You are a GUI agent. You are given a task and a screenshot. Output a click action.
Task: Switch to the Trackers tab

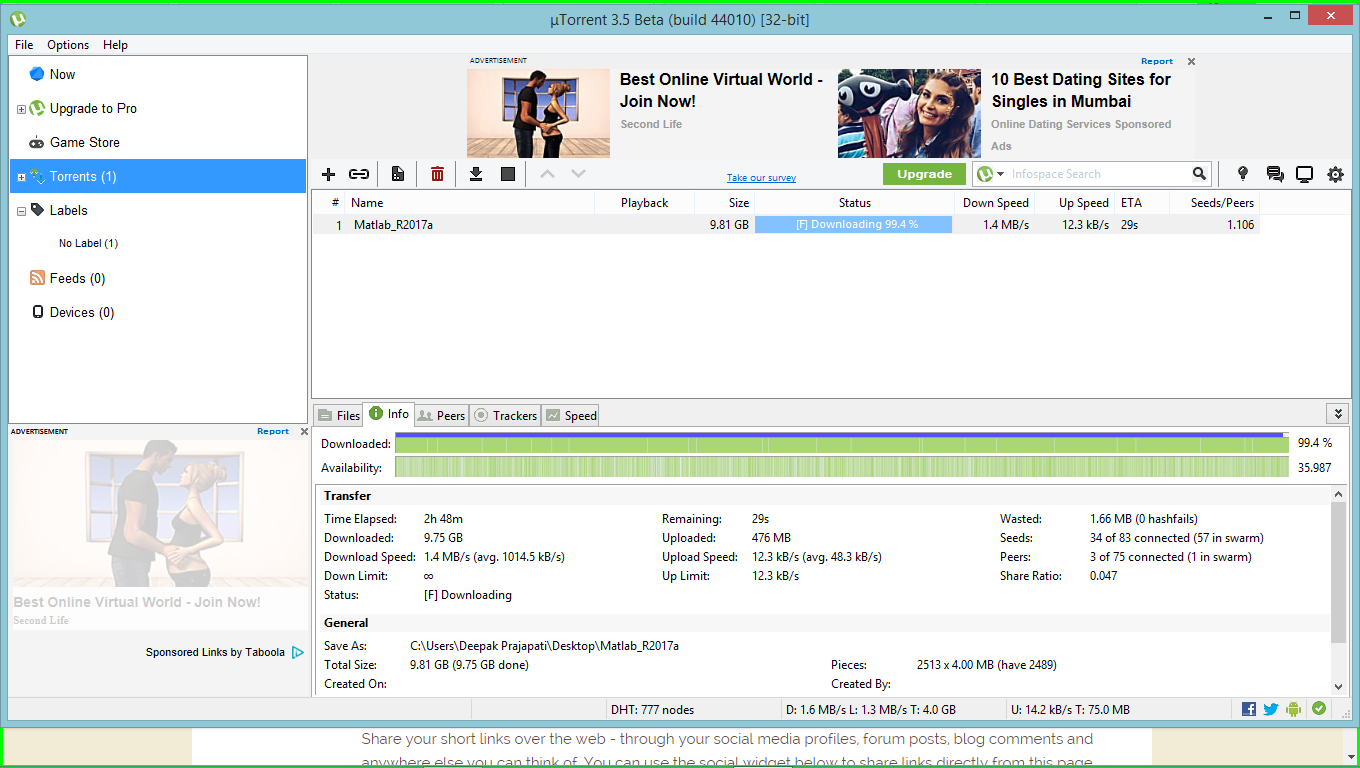tap(505, 415)
